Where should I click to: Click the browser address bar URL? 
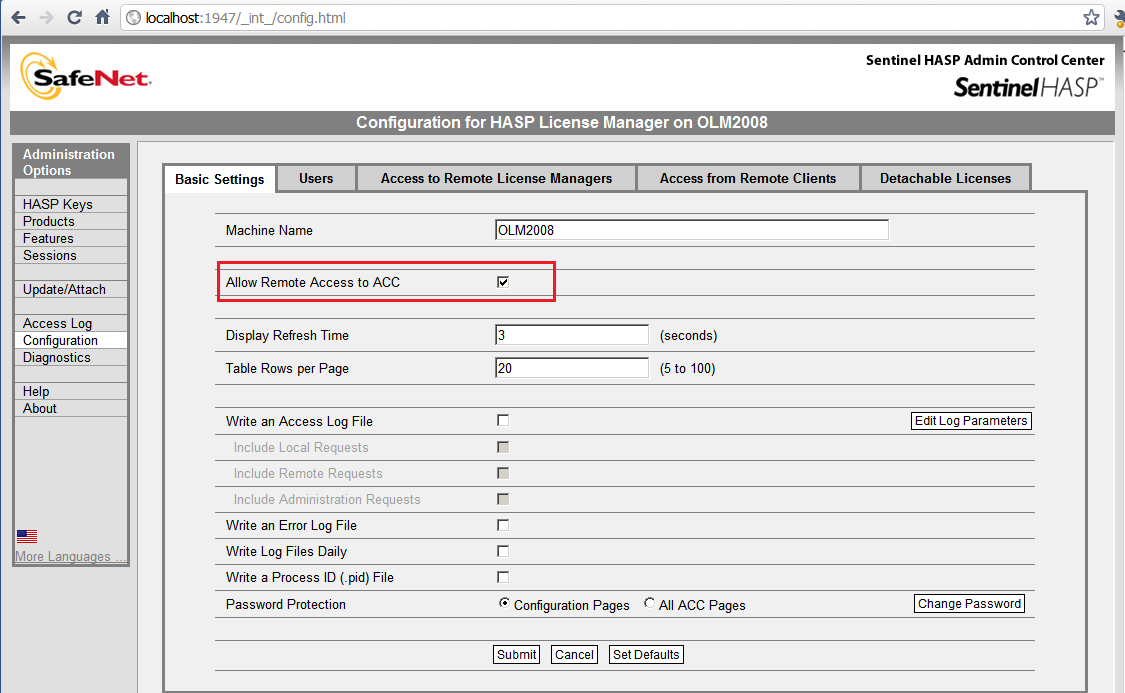pyautogui.click(x=245, y=18)
